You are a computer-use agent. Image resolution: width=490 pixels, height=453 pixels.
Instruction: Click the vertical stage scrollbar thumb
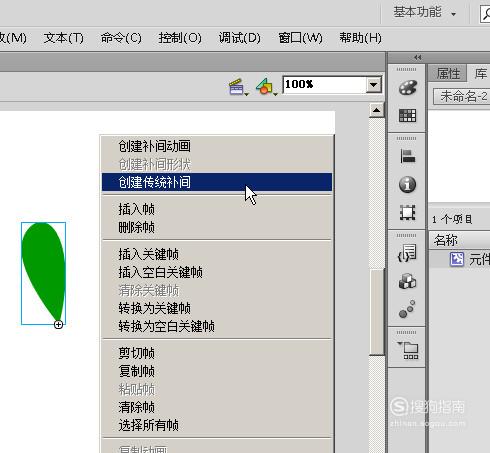pos(377,312)
